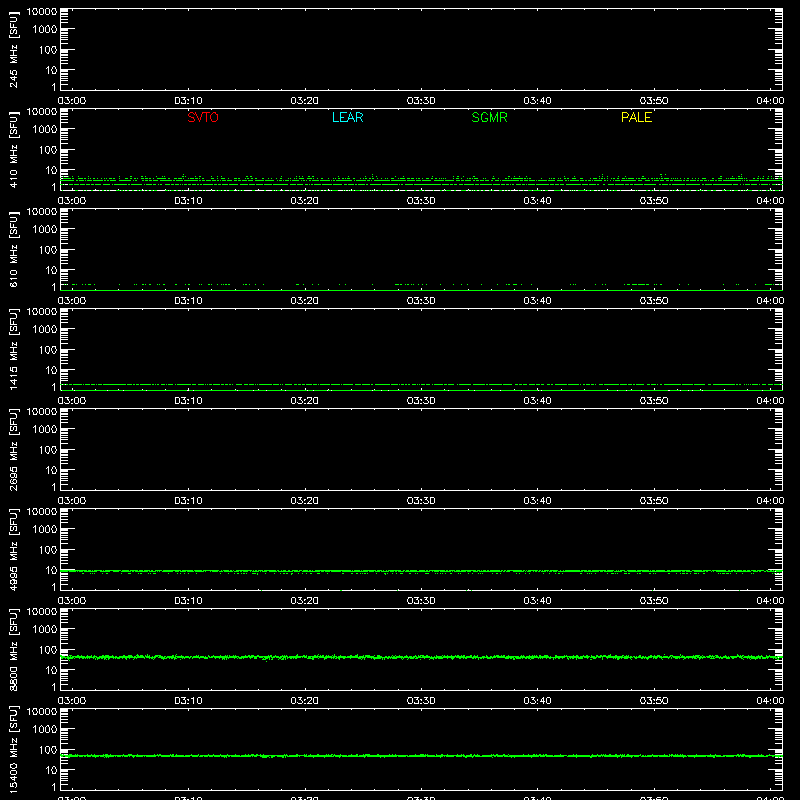Click 03:00 tick under the 1415 MHz panel
This screenshot has height=800, width=800.
72,401
